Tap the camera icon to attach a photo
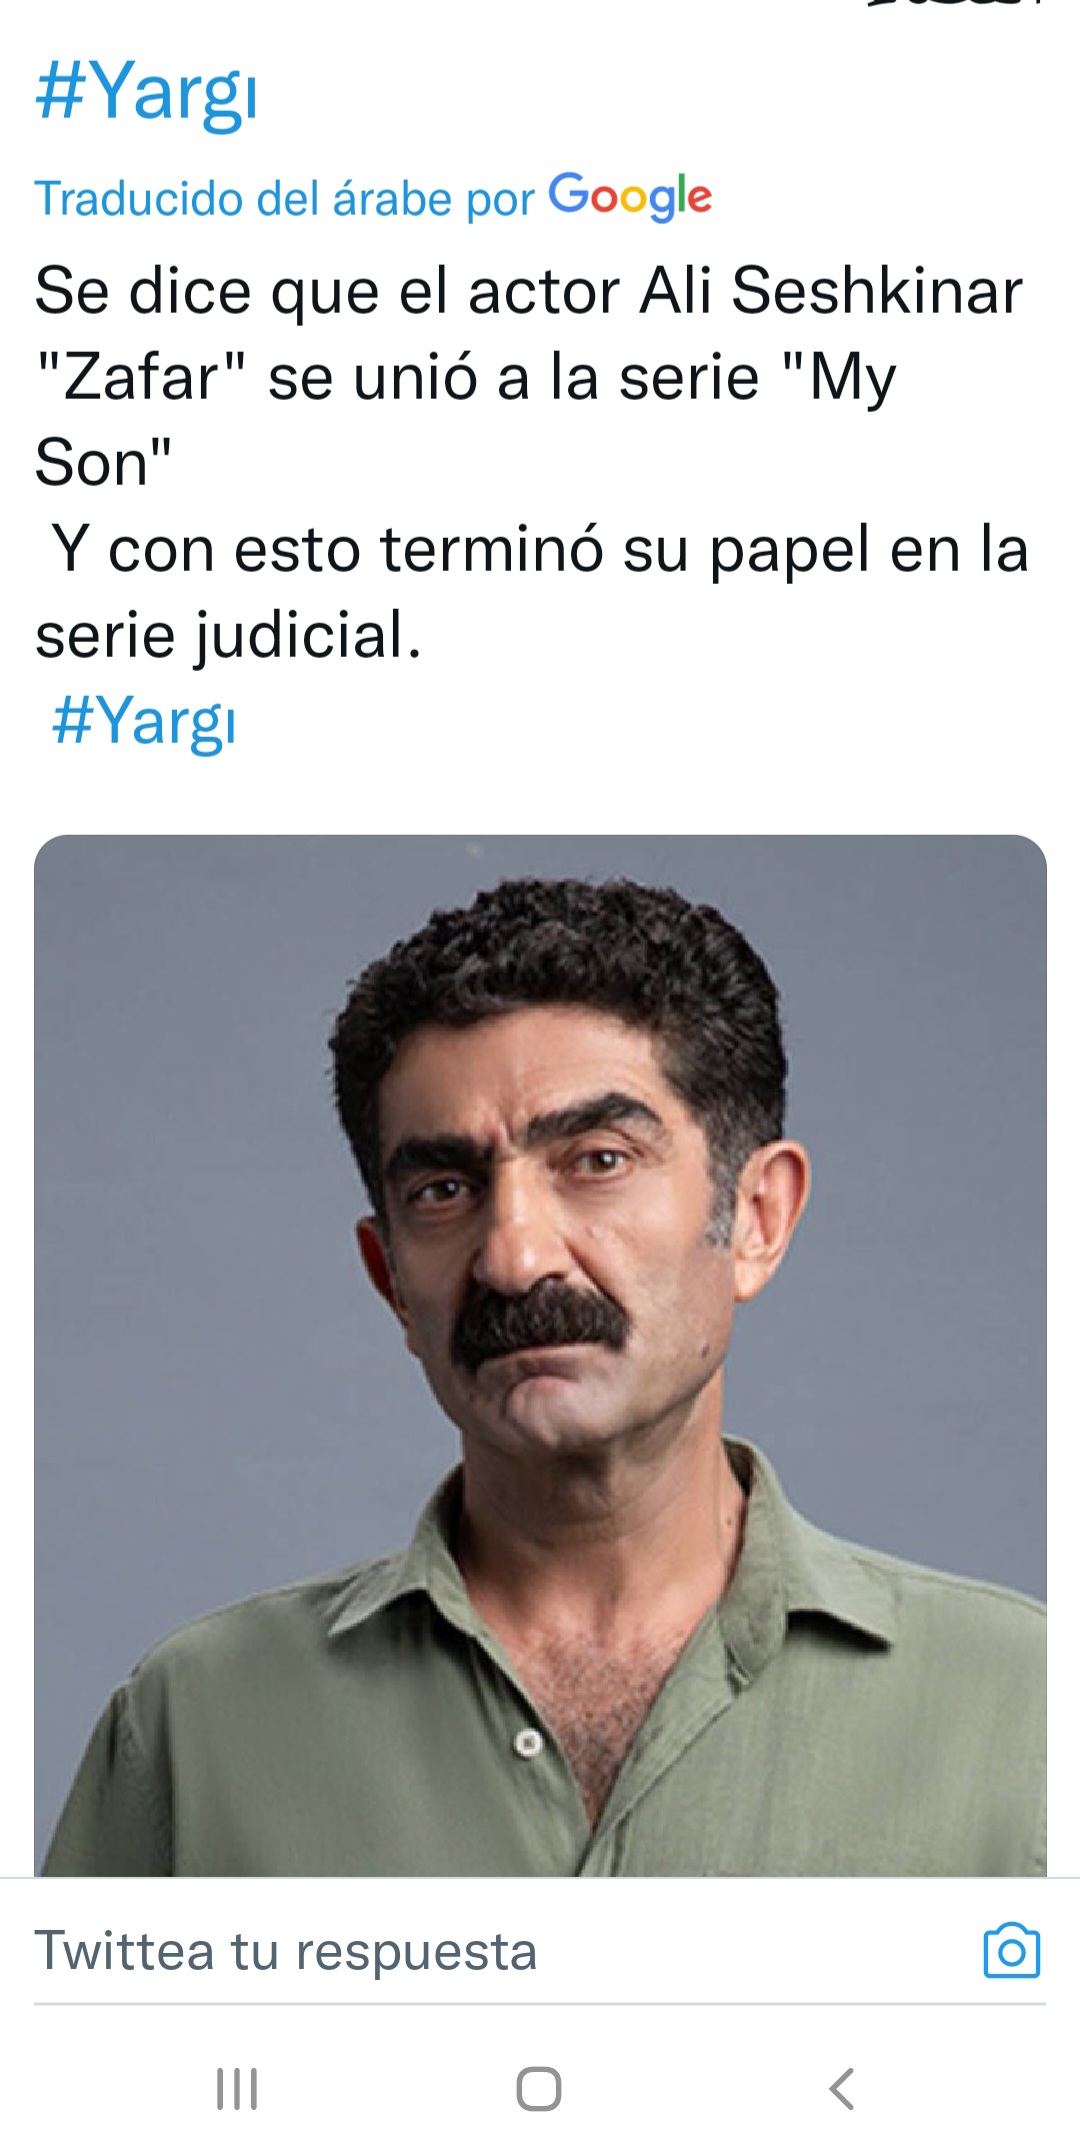This screenshot has width=1080, height=2155. [x=1012, y=1950]
